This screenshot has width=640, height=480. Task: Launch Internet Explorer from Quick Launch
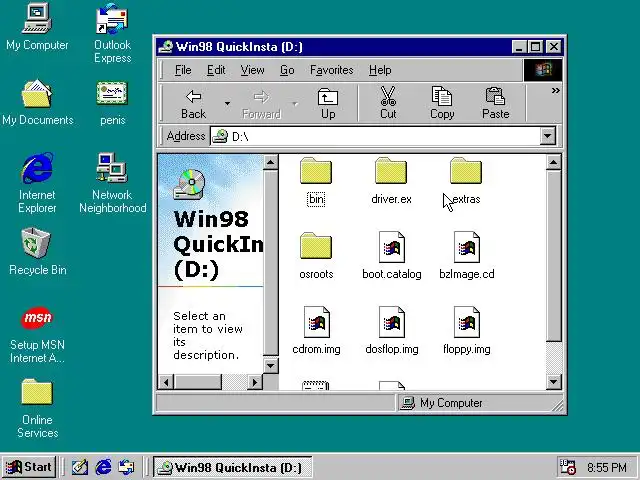(x=103, y=467)
